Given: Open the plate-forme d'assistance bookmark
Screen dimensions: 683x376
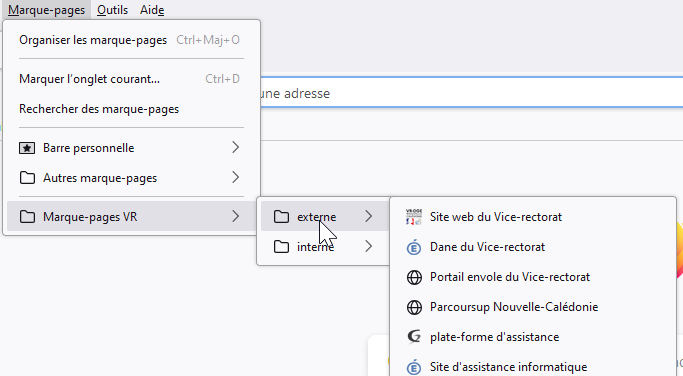Looking at the screenshot, I should (533, 337).
